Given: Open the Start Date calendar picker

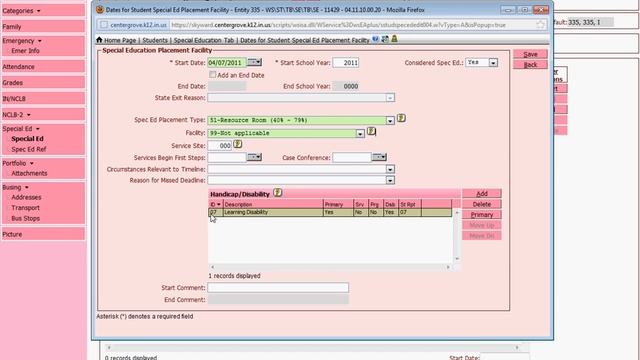Looking at the screenshot, I should 254,62.
